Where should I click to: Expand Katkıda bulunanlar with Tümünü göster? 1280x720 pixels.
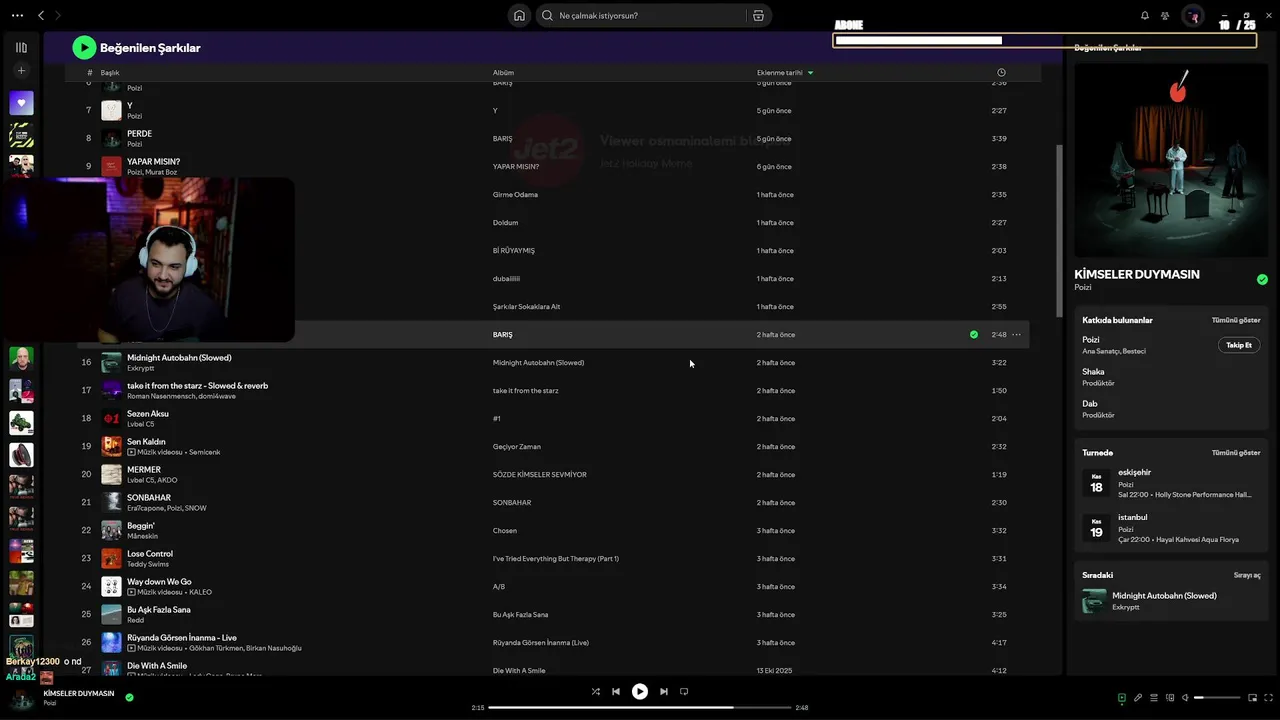1236,320
